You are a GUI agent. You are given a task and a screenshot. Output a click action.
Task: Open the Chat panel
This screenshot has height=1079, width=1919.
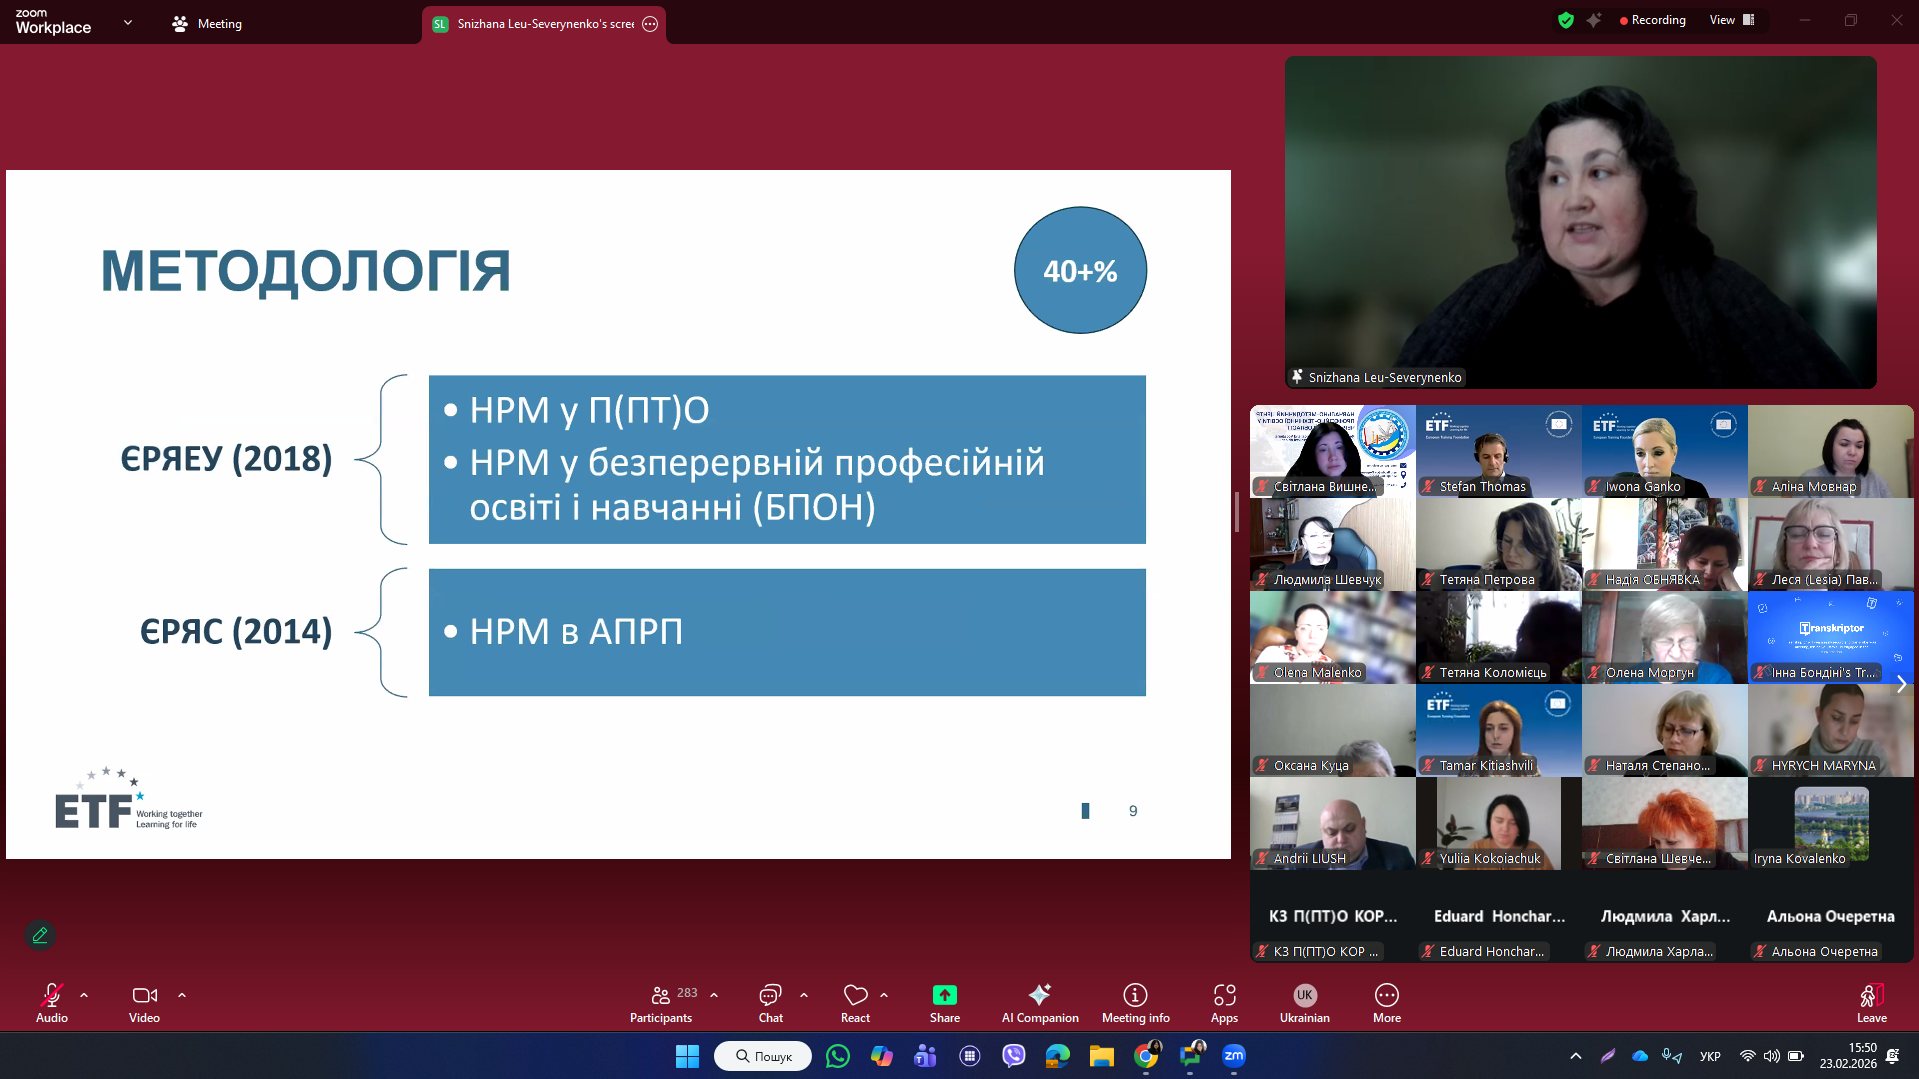(x=770, y=1003)
